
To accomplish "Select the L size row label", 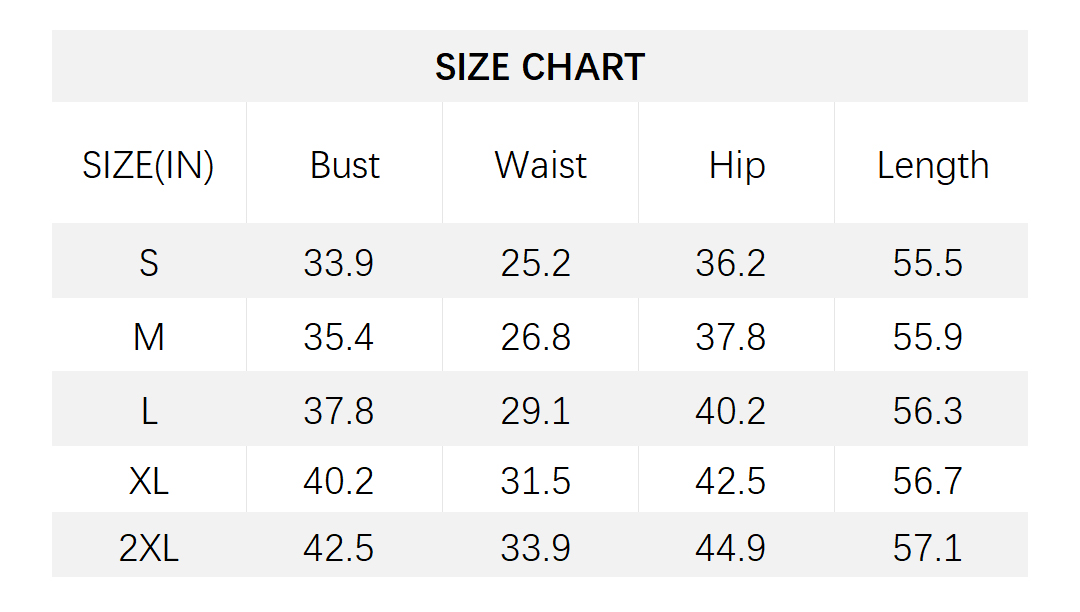I will pyautogui.click(x=149, y=411).
